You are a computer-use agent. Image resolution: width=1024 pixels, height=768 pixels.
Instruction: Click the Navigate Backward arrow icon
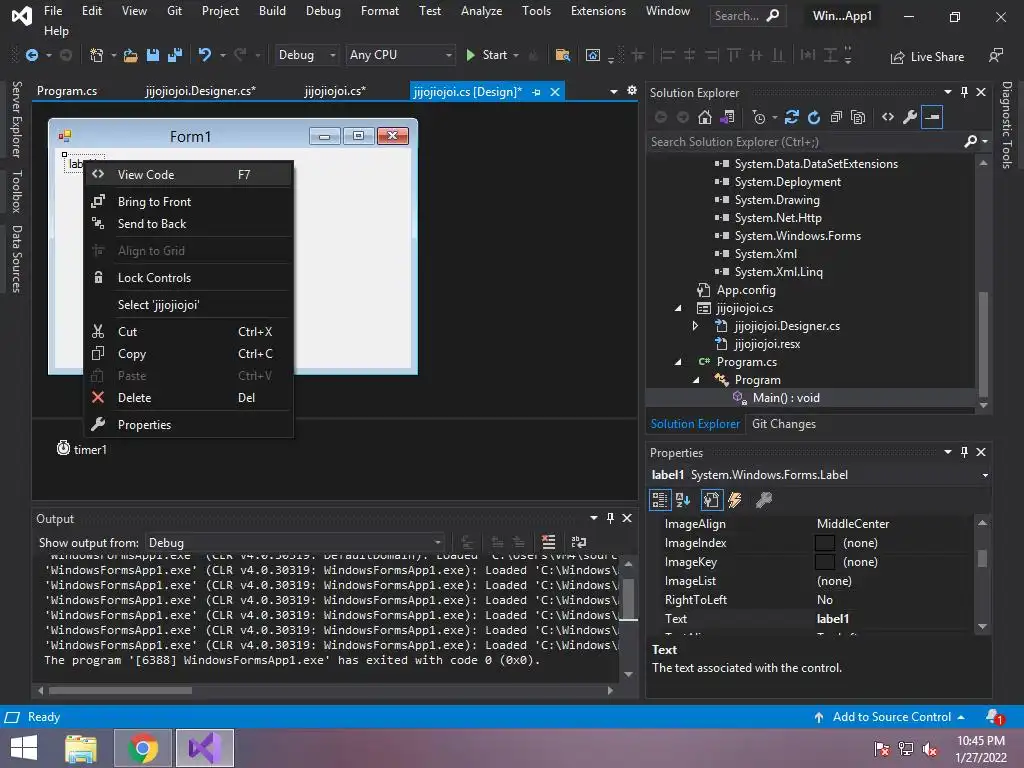[x=31, y=56]
